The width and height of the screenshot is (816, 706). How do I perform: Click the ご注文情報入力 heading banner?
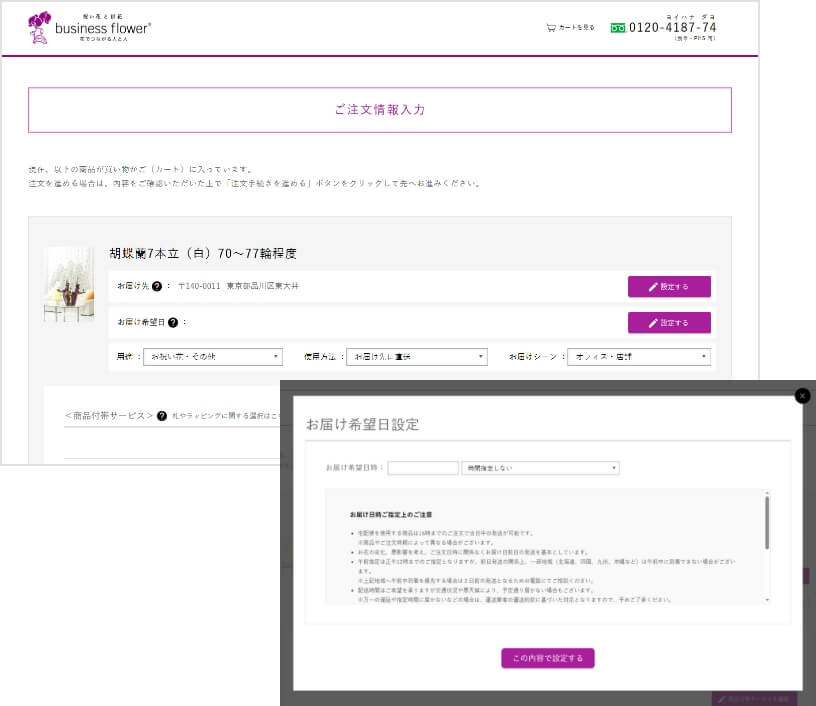point(379,110)
